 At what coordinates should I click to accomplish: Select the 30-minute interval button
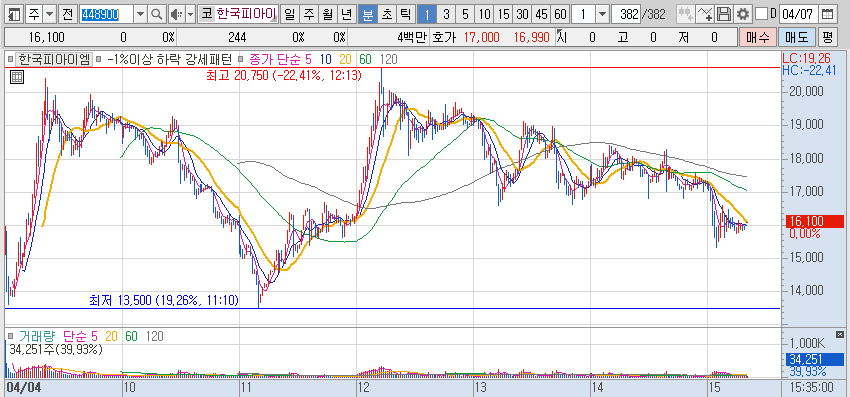(x=523, y=14)
